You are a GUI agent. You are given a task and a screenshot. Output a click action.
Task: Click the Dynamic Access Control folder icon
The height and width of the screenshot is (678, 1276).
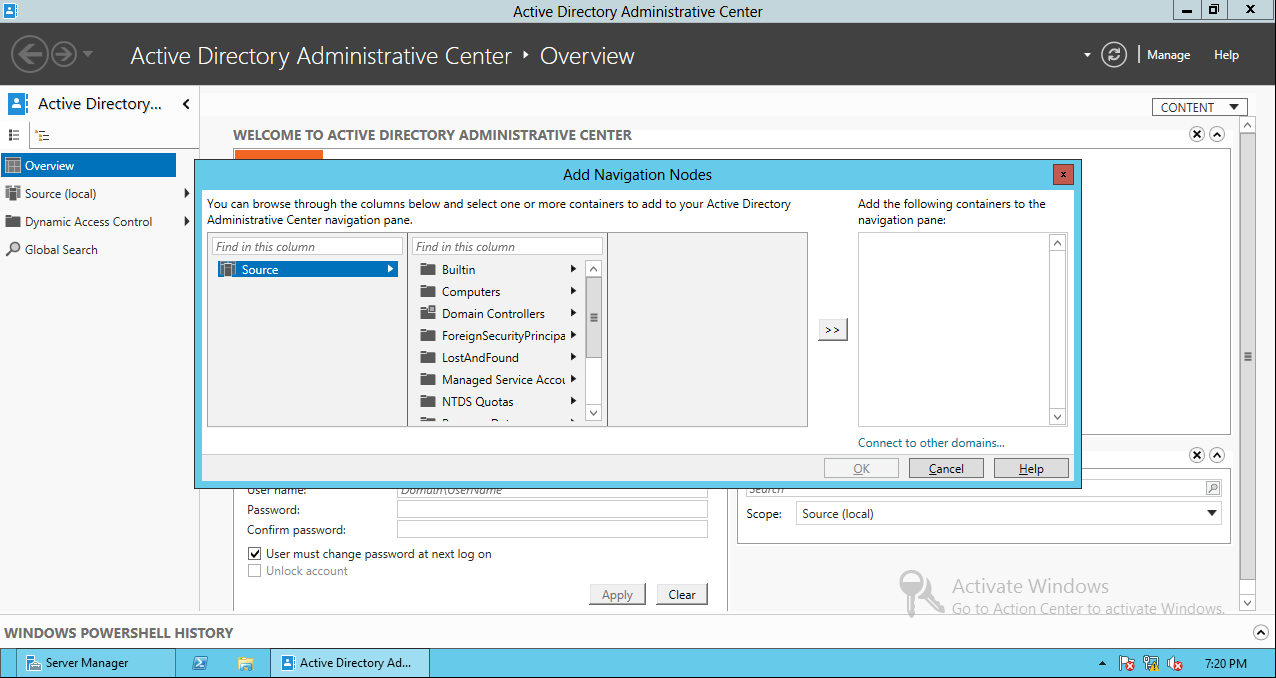pyautogui.click(x=14, y=221)
